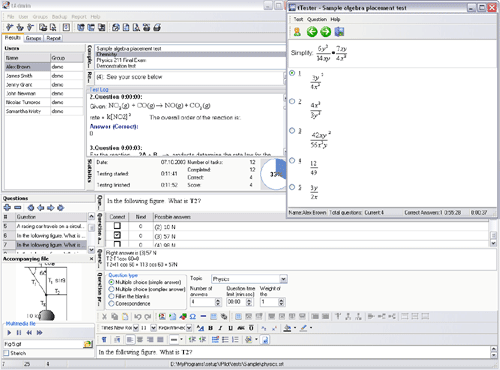Click the Fig5.gif file name field

pyautogui.click(x=43, y=344)
